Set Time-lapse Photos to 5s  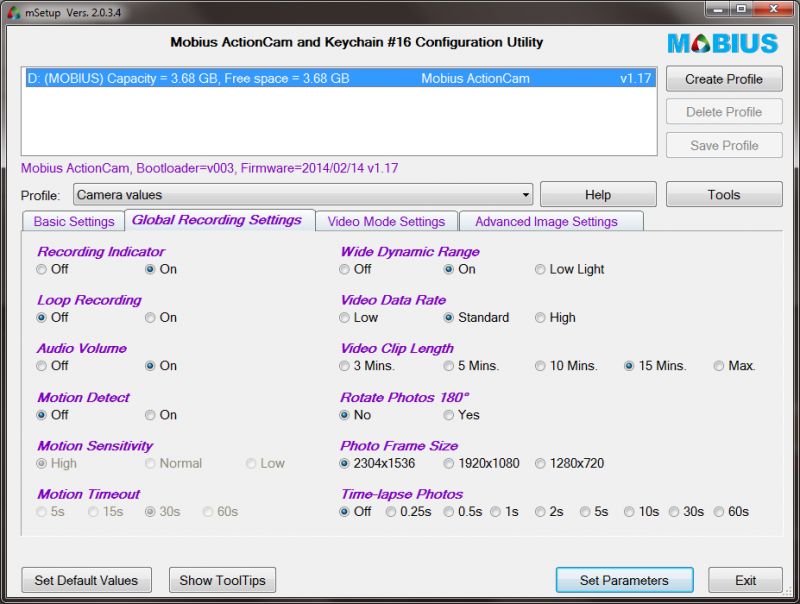pyautogui.click(x=594, y=512)
